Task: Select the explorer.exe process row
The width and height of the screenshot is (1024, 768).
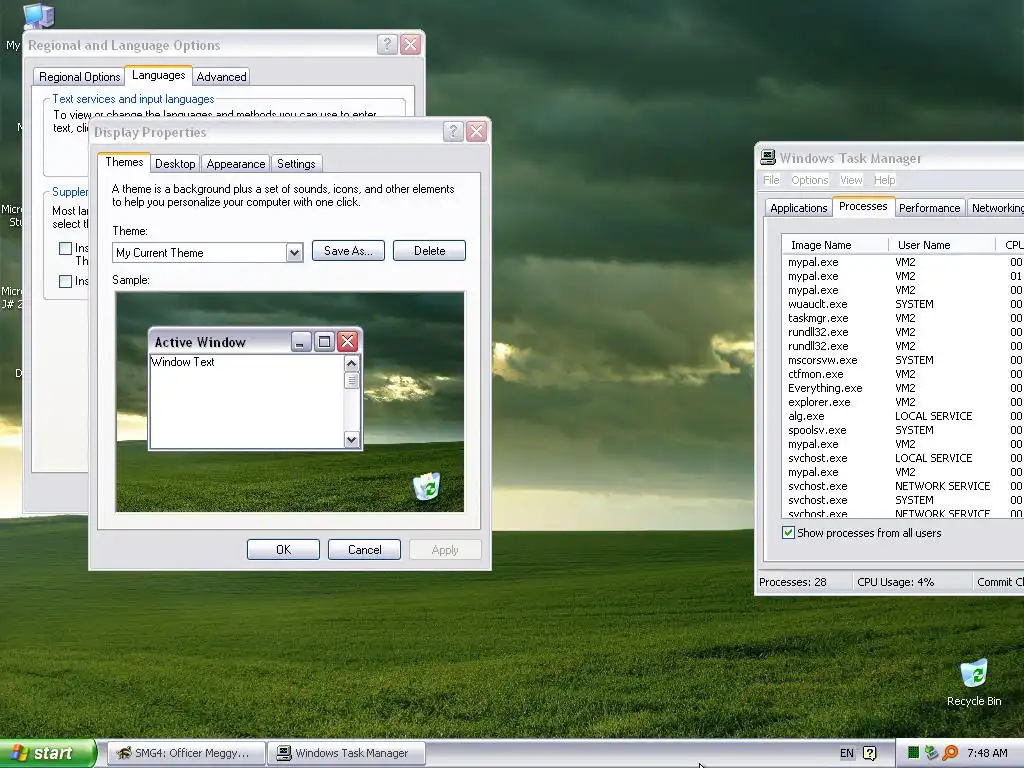Action: pyautogui.click(x=904, y=402)
